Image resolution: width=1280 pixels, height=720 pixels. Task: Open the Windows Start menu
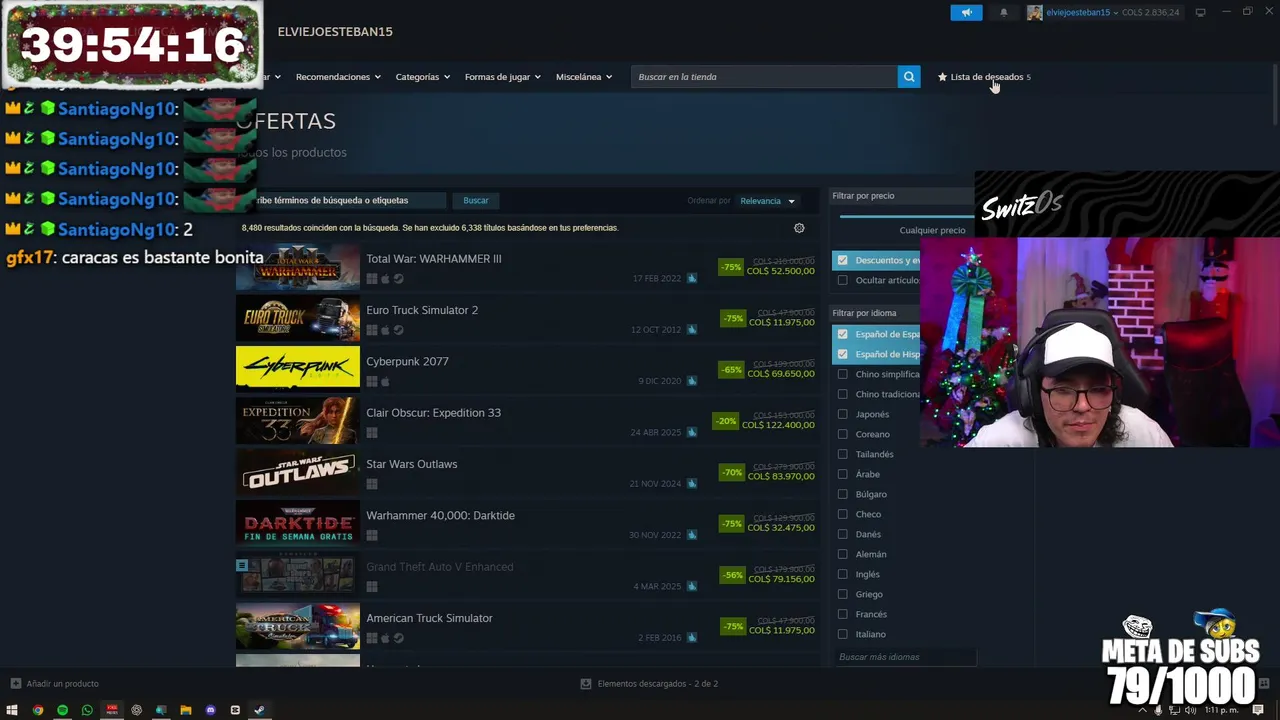point(12,710)
